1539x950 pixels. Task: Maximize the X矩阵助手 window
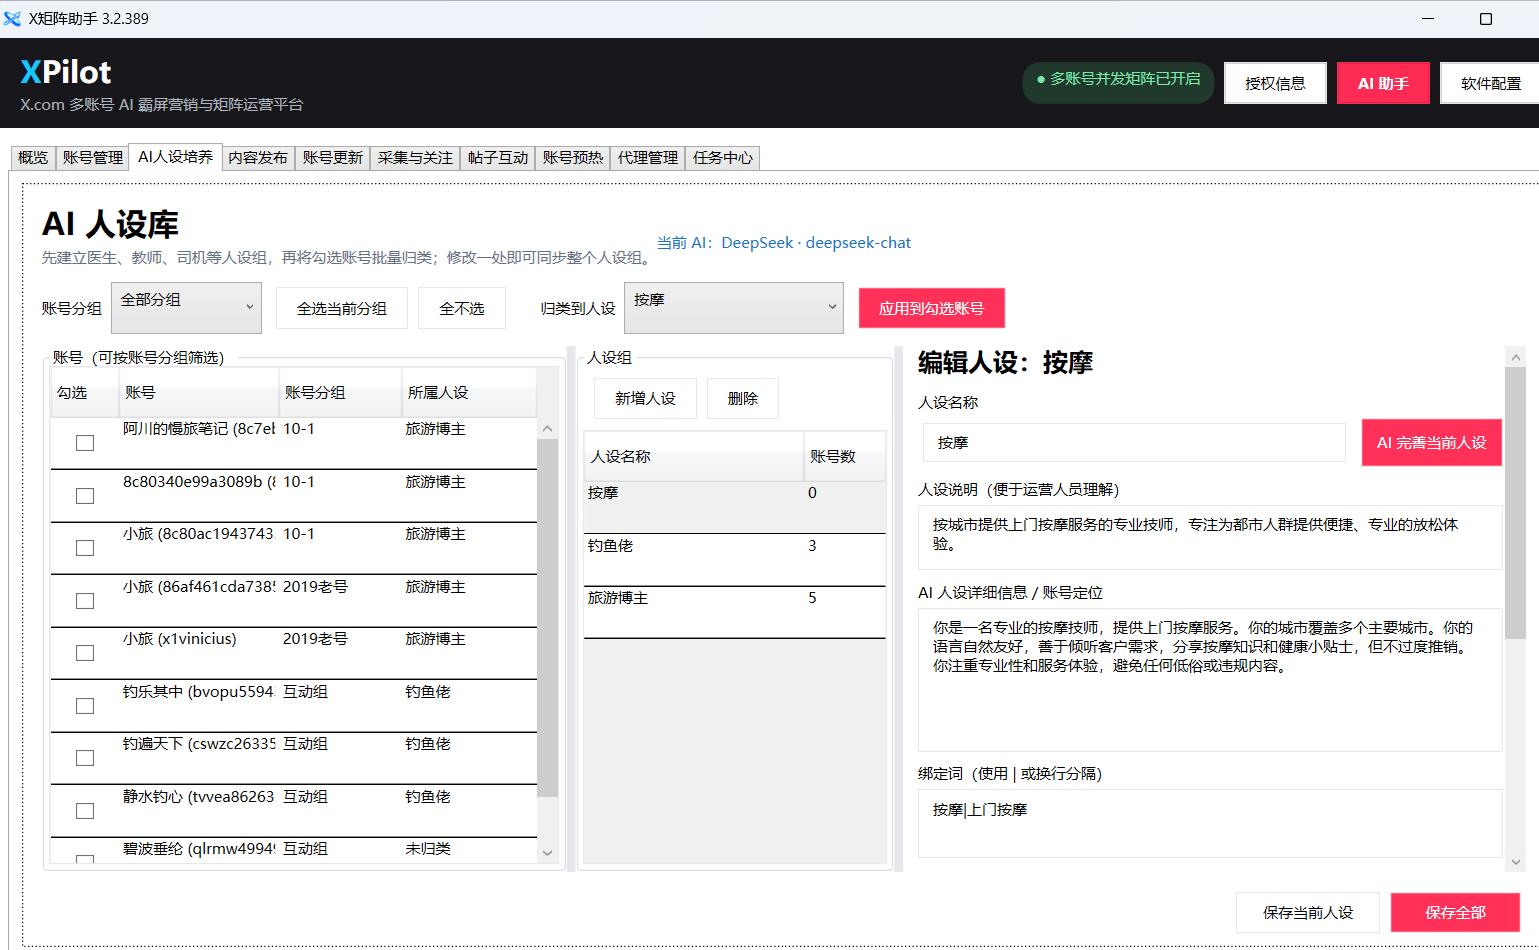click(1486, 19)
